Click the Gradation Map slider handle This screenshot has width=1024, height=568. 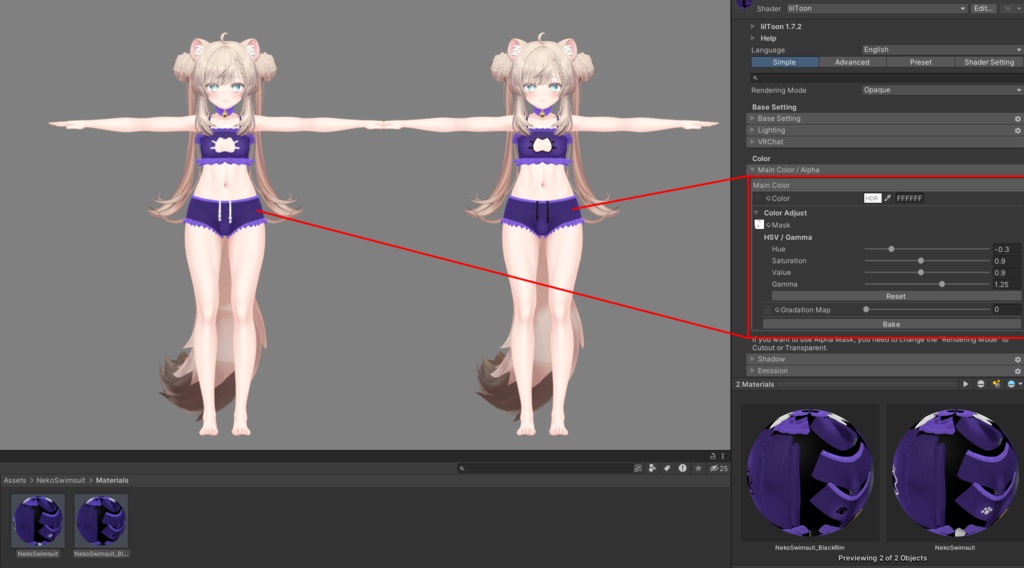866,310
